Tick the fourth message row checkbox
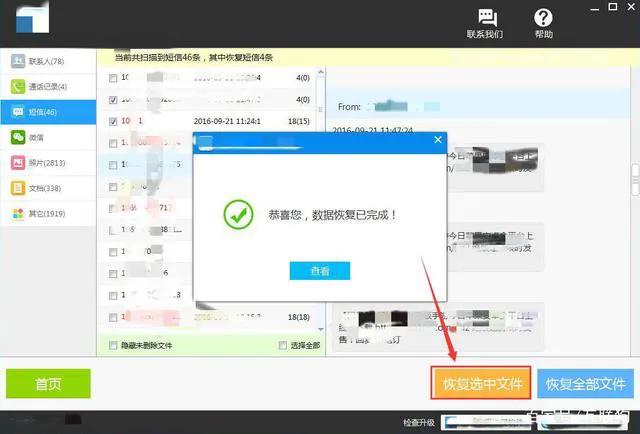The height and width of the screenshot is (434, 640). pyautogui.click(x=113, y=143)
